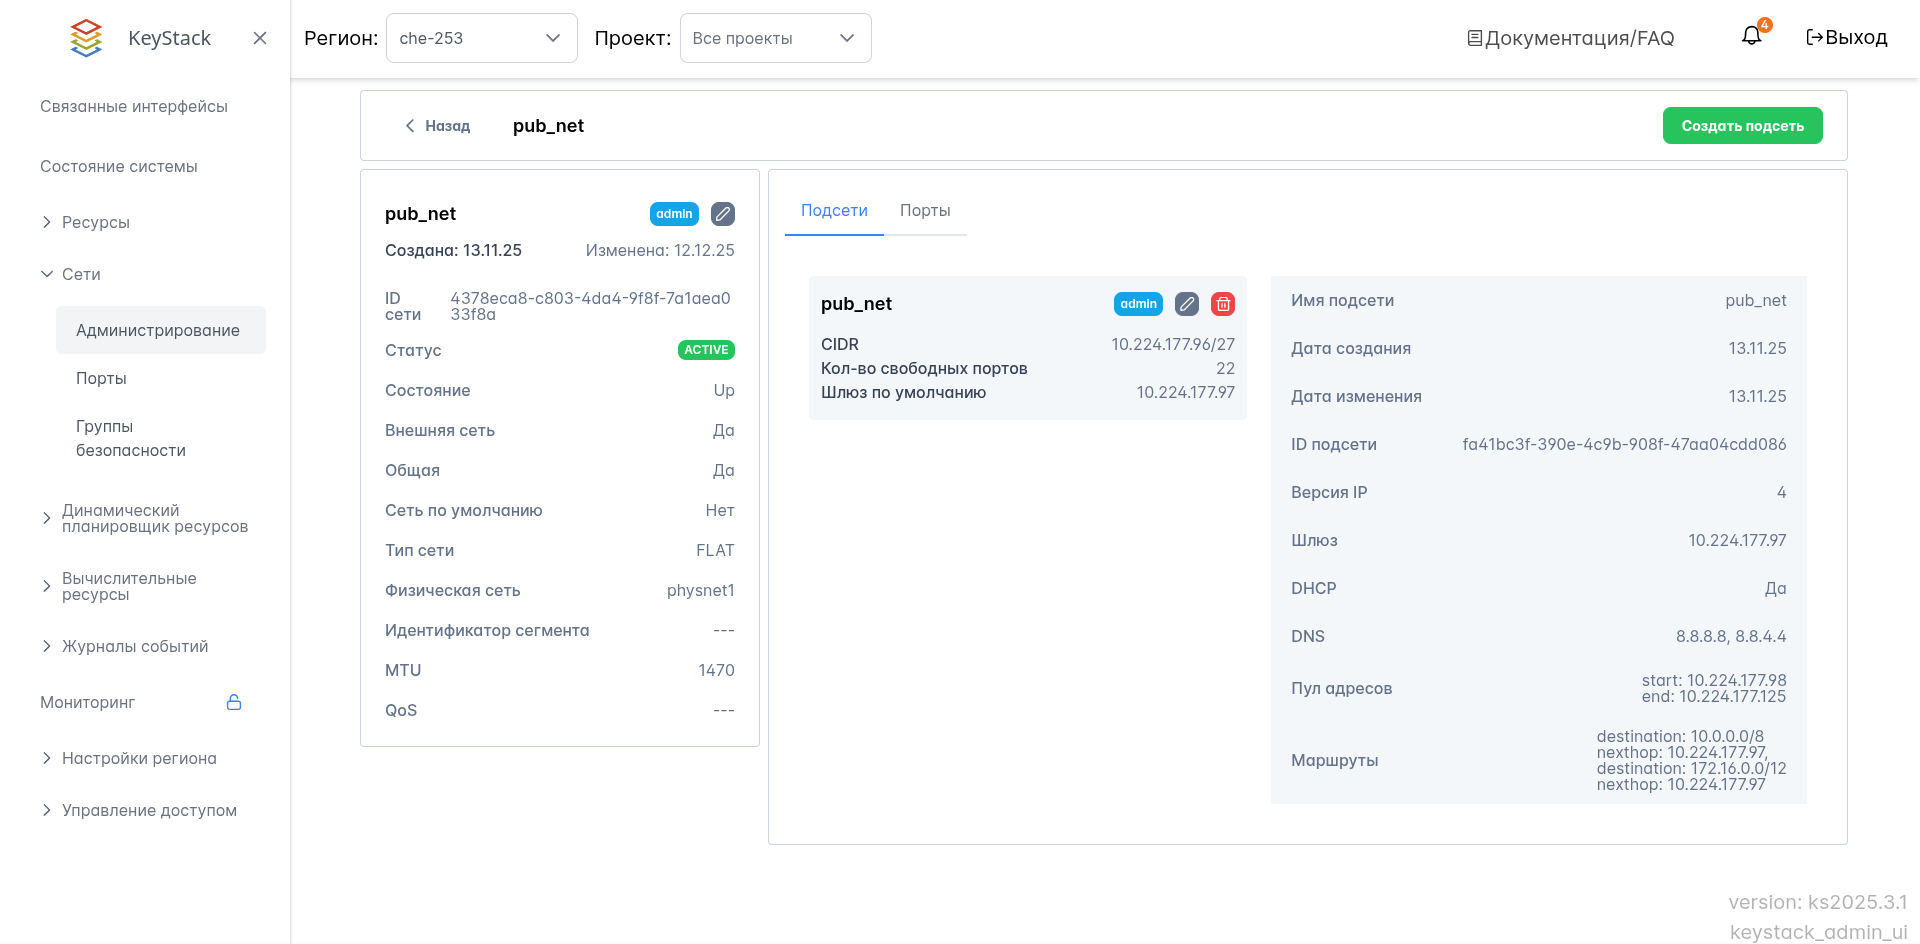Expand Журналы событий in sidebar
The height and width of the screenshot is (944, 1920).
[134, 646]
